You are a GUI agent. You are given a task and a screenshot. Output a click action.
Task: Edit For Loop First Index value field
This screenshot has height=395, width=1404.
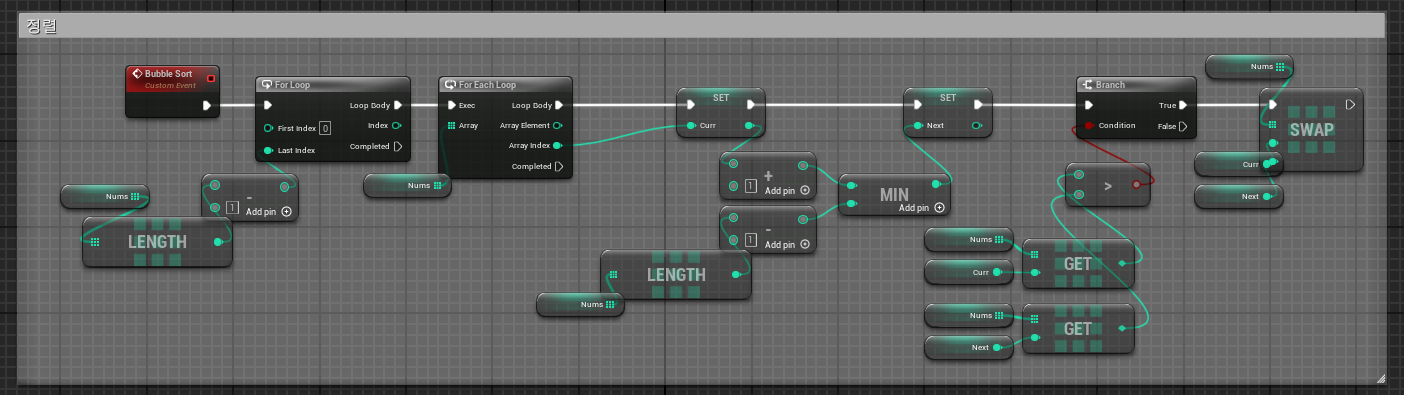tap(325, 128)
